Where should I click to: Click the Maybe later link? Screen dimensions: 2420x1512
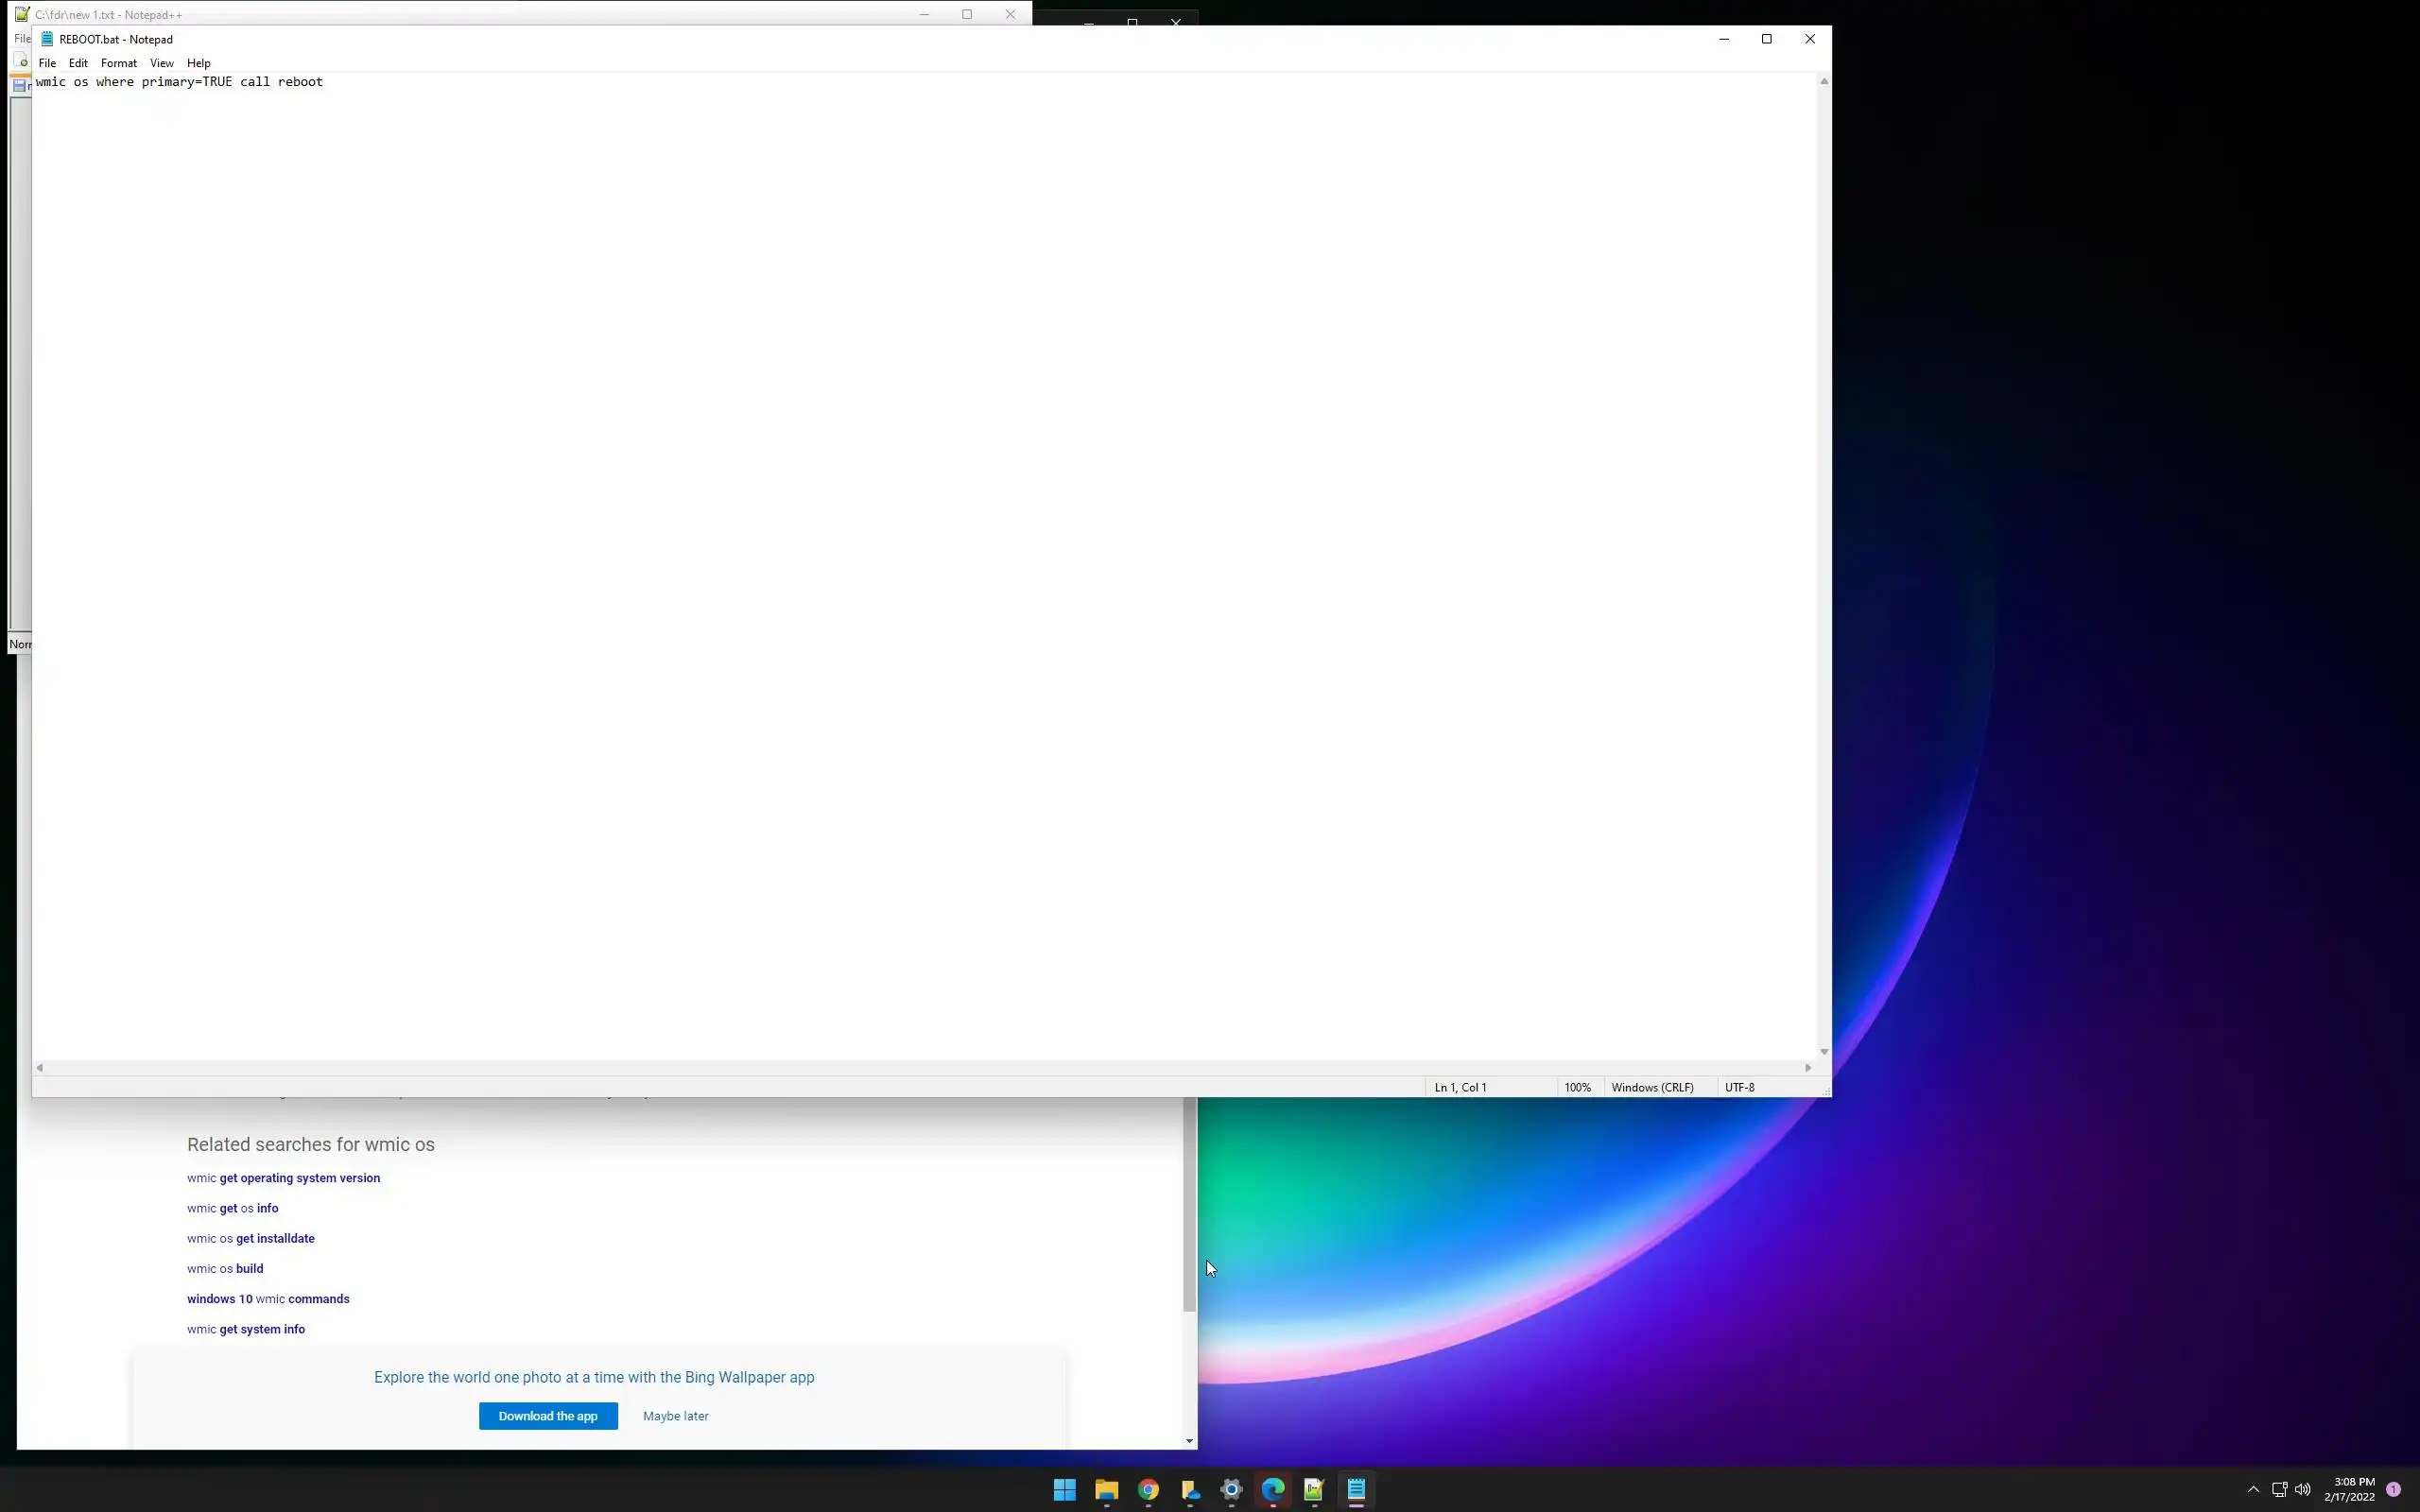click(x=675, y=1416)
